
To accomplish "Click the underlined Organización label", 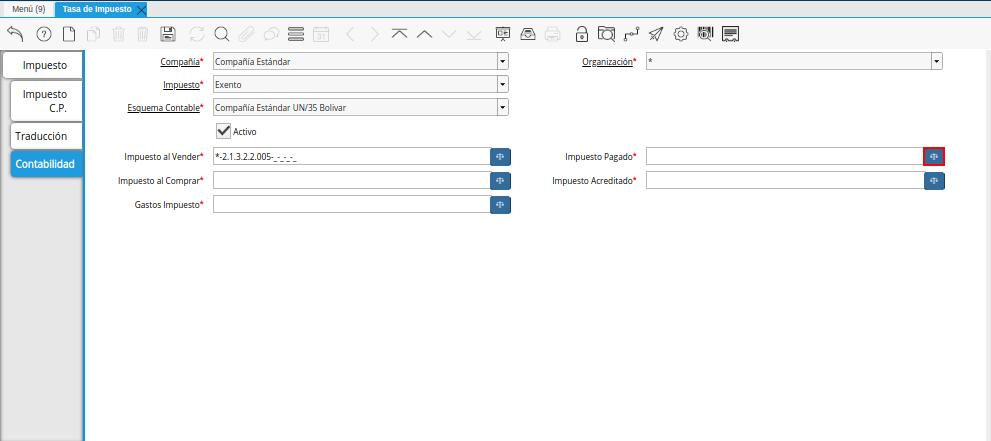I will point(607,63).
